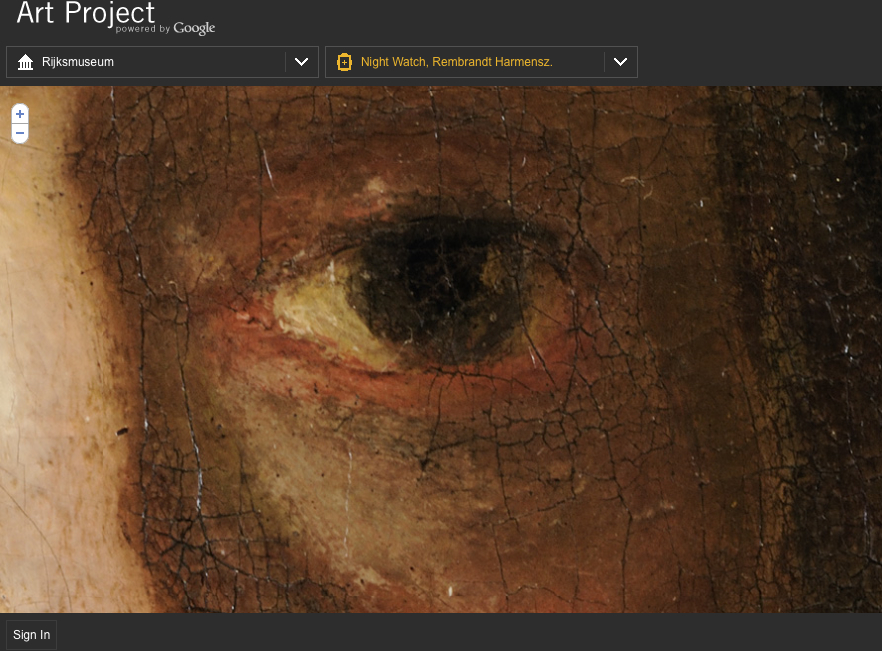The image size is (882, 651).
Task: Click the plus zoom-in button
Action: 20,114
